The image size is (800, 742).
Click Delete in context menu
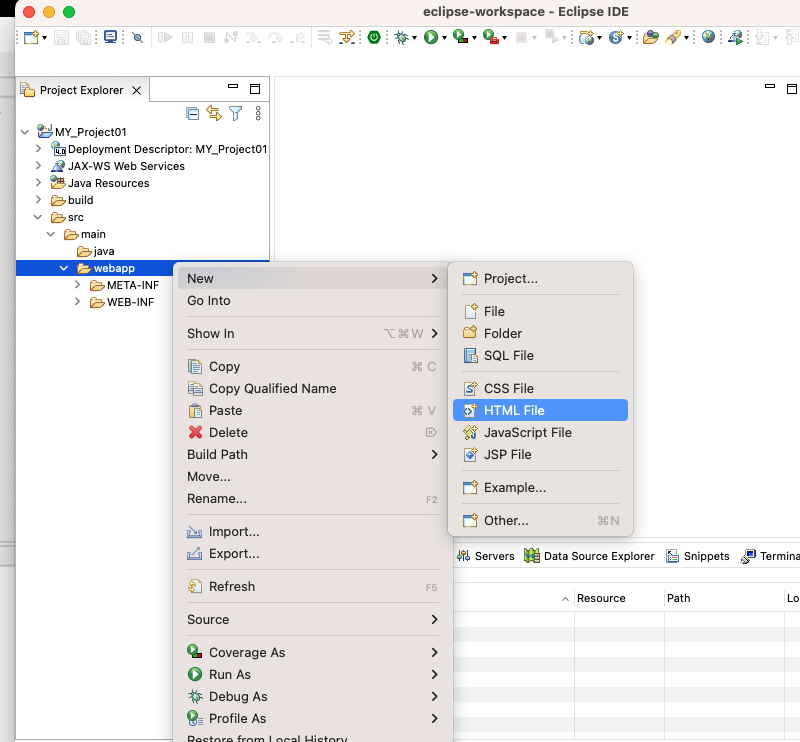(x=313, y=432)
